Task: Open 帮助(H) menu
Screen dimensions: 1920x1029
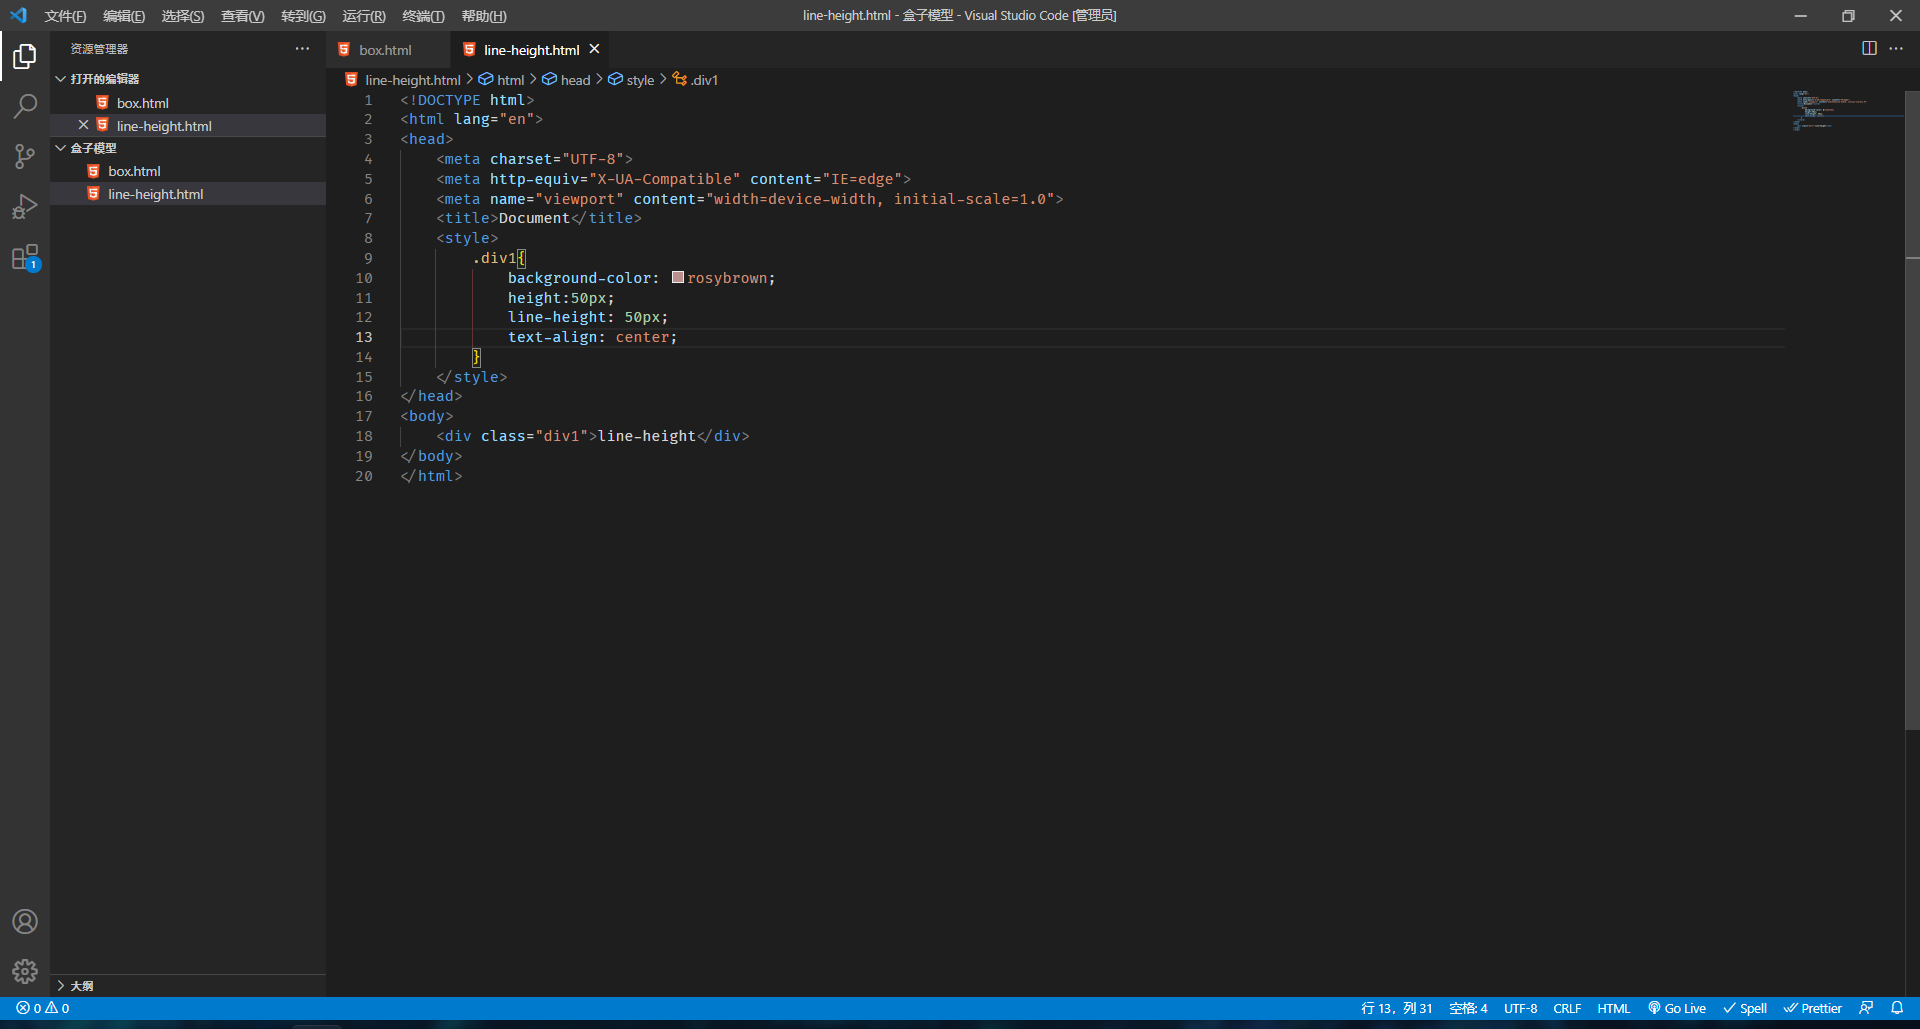Action: [x=484, y=15]
